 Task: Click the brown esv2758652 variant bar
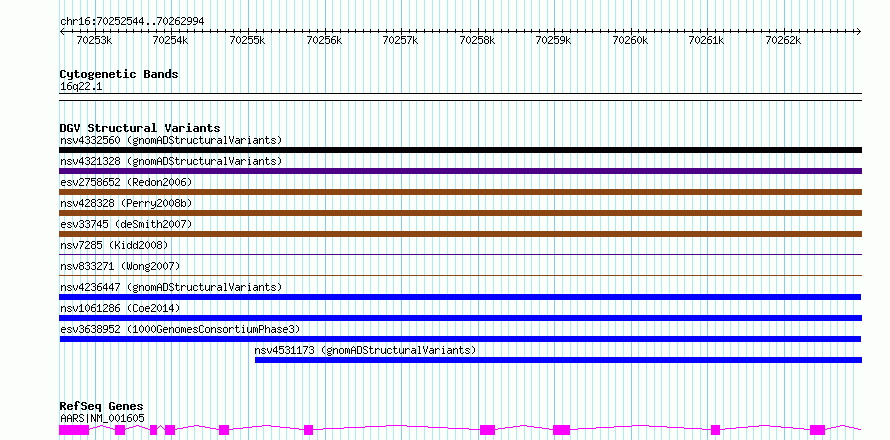tap(460, 192)
